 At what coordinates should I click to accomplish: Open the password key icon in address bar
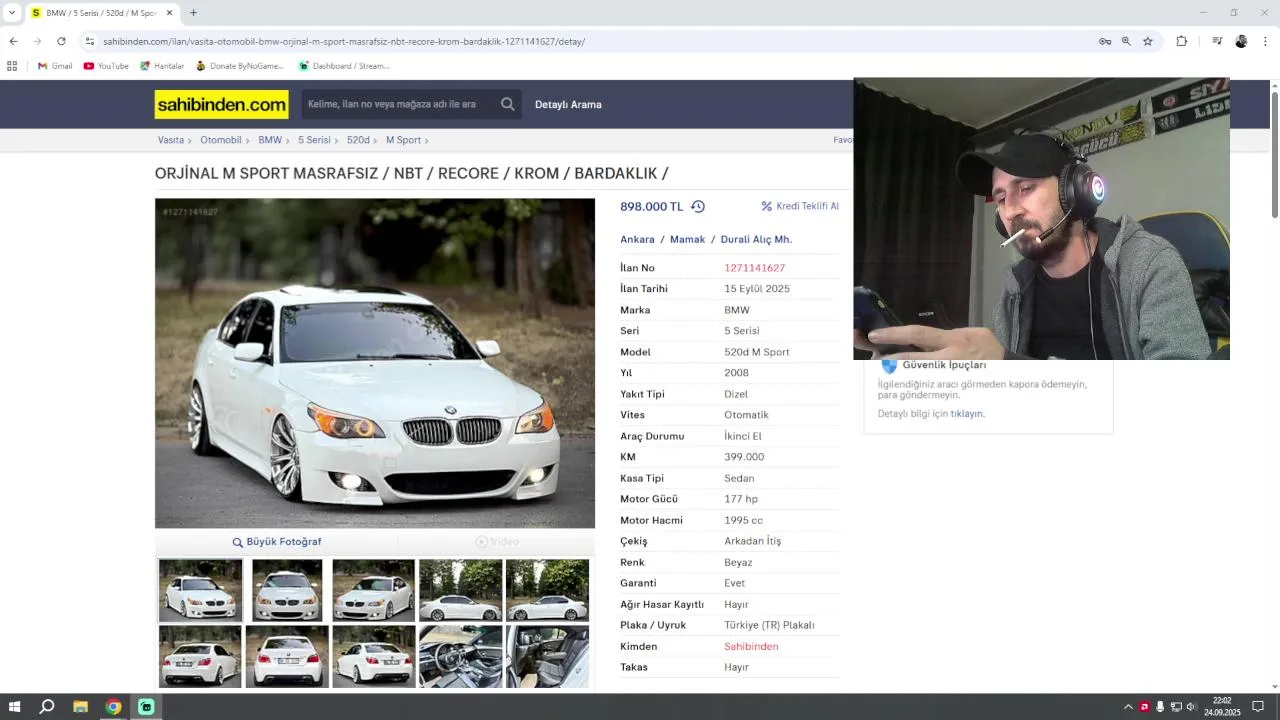click(1105, 41)
